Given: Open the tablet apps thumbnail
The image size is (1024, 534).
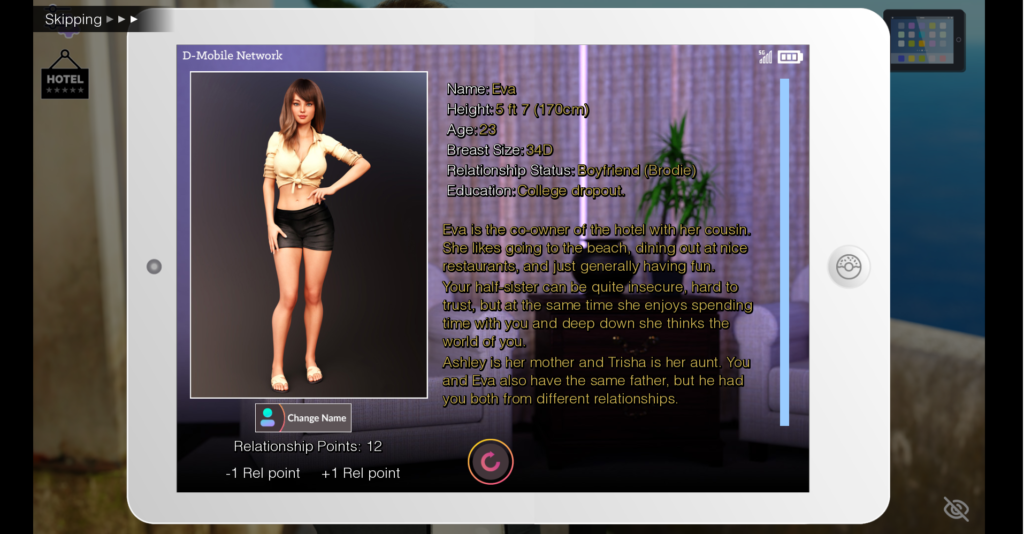Looking at the screenshot, I should [x=924, y=41].
